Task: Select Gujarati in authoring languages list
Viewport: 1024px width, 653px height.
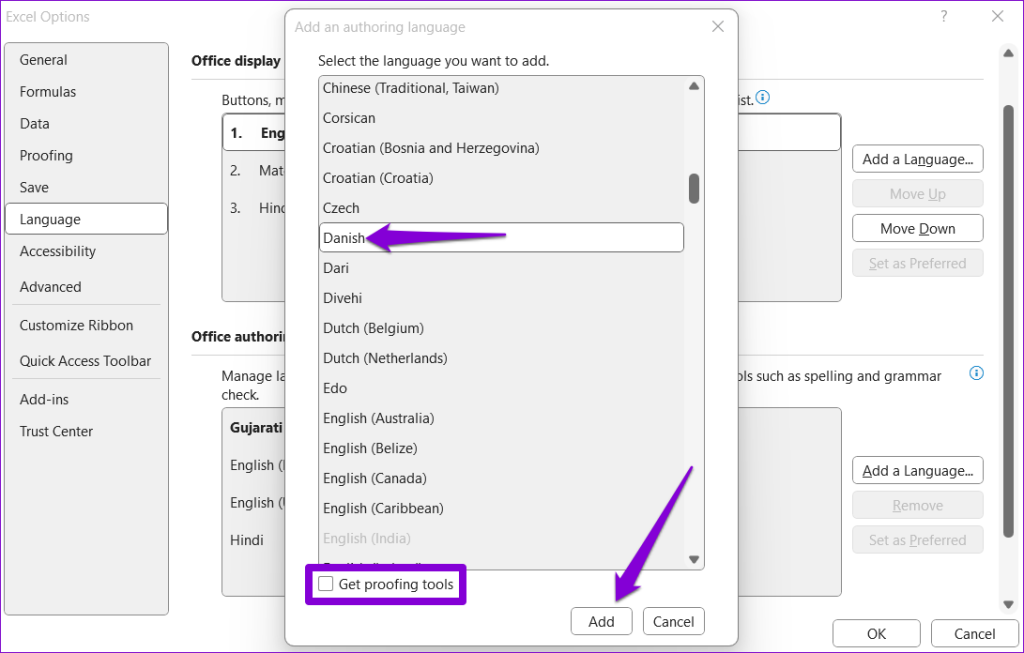Action: (x=255, y=428)
